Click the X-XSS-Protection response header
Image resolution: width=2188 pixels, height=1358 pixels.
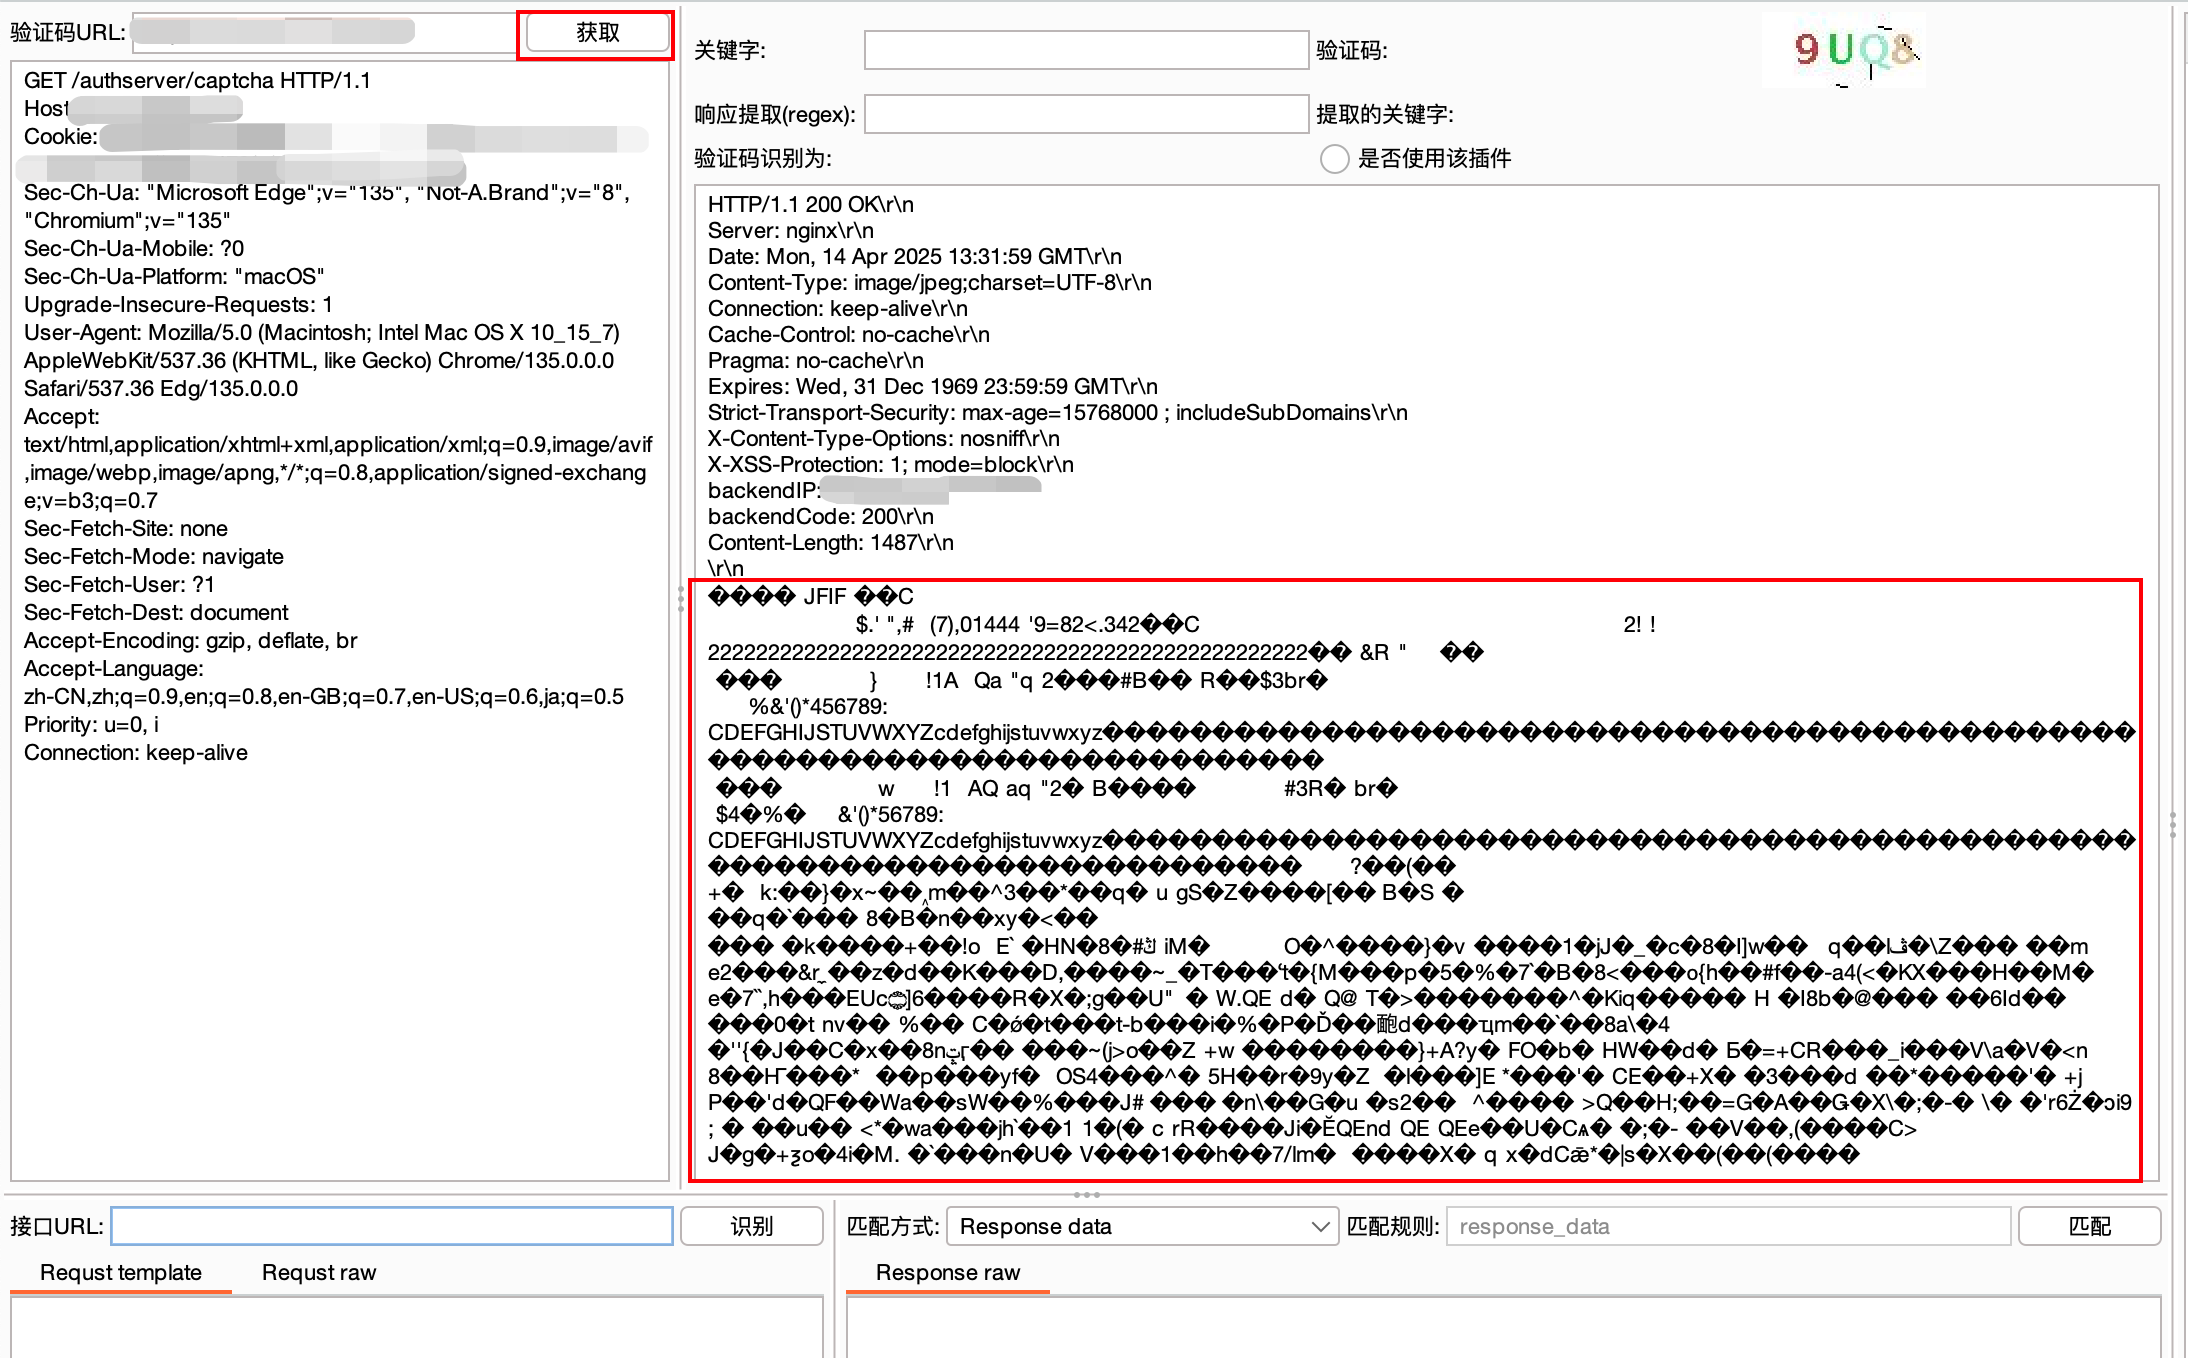891,464
